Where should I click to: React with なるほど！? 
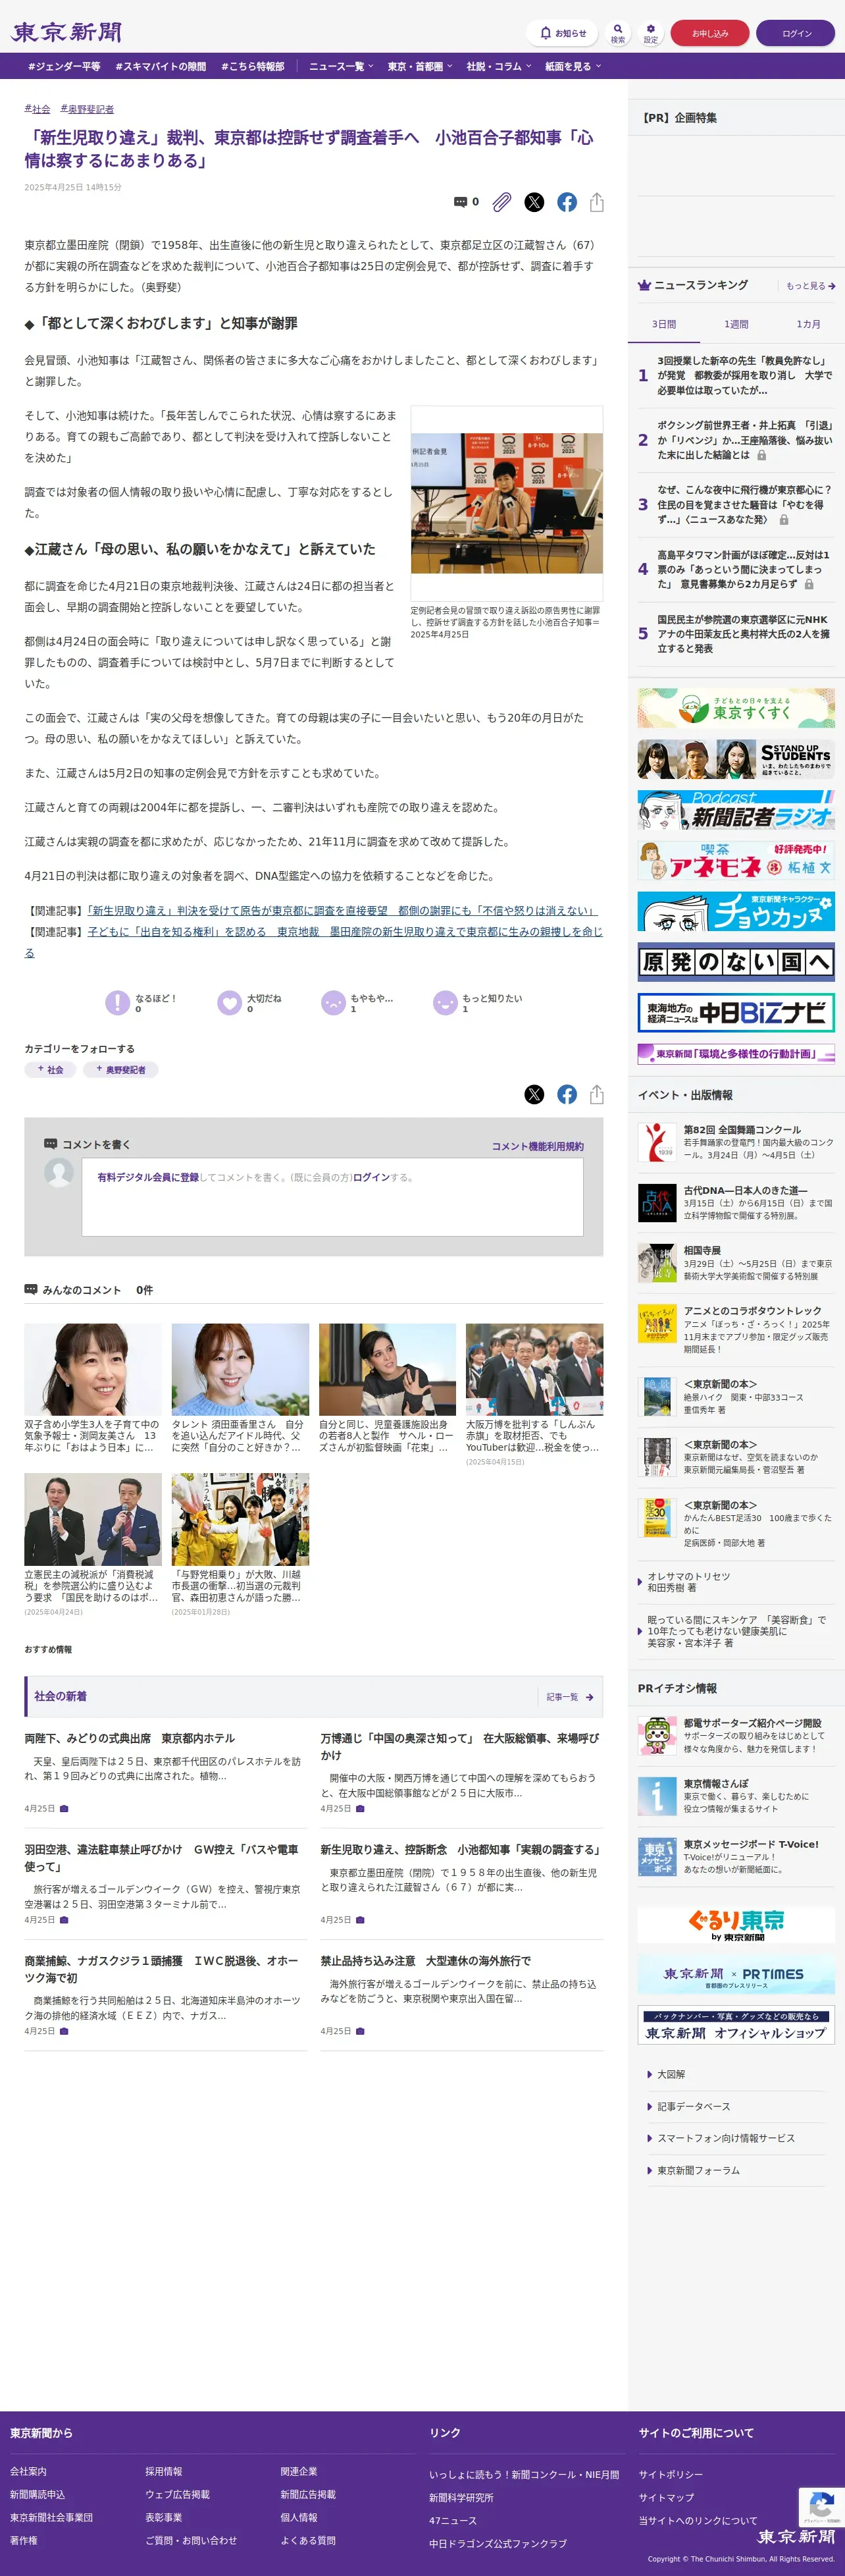coord(118,1002)
